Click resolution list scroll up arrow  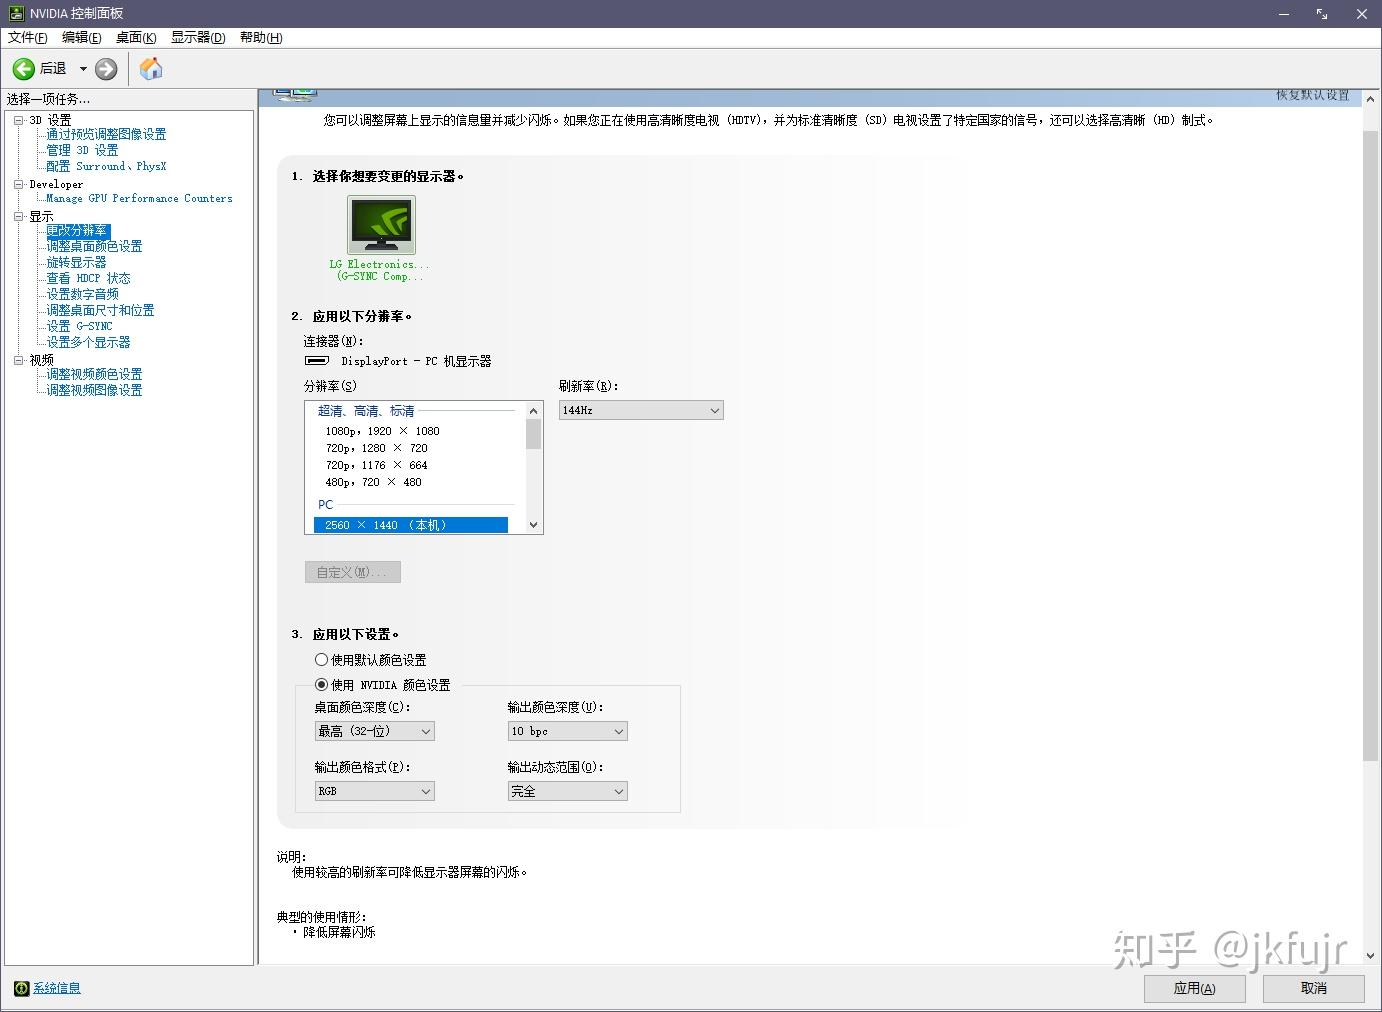click(x=533, y=410)
